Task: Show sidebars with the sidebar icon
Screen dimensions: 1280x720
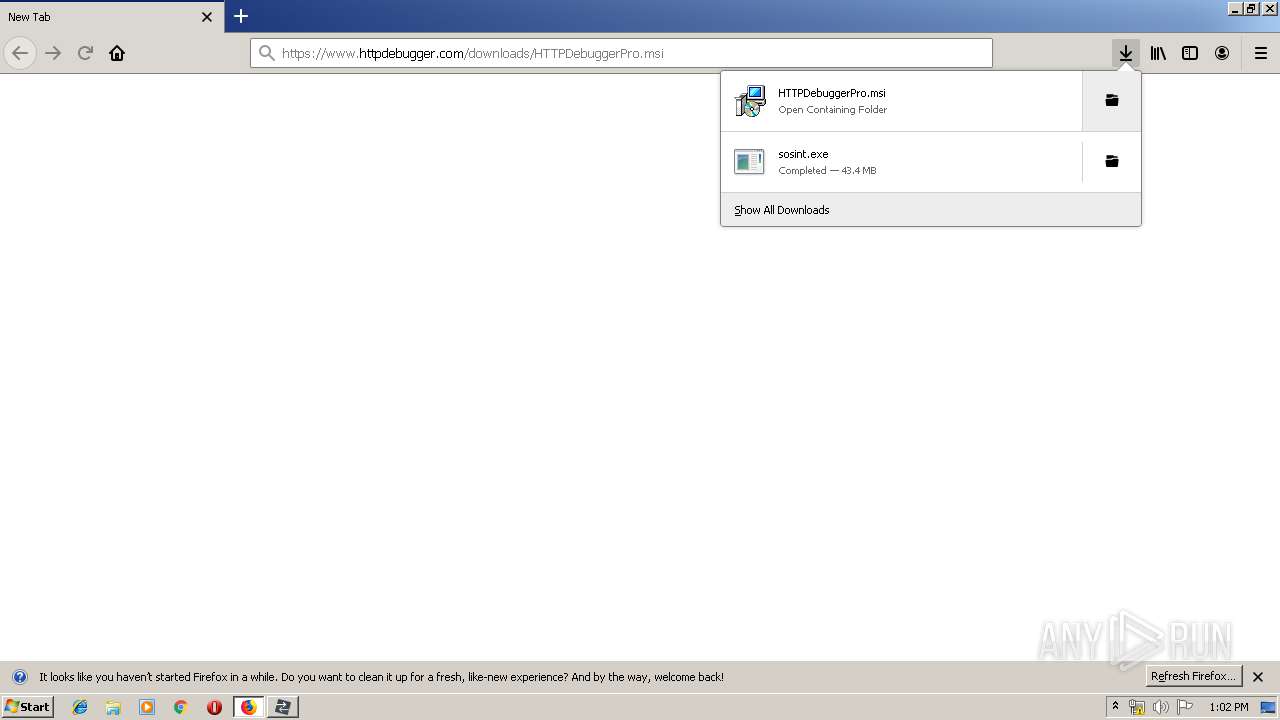Action: point(1190,53)
